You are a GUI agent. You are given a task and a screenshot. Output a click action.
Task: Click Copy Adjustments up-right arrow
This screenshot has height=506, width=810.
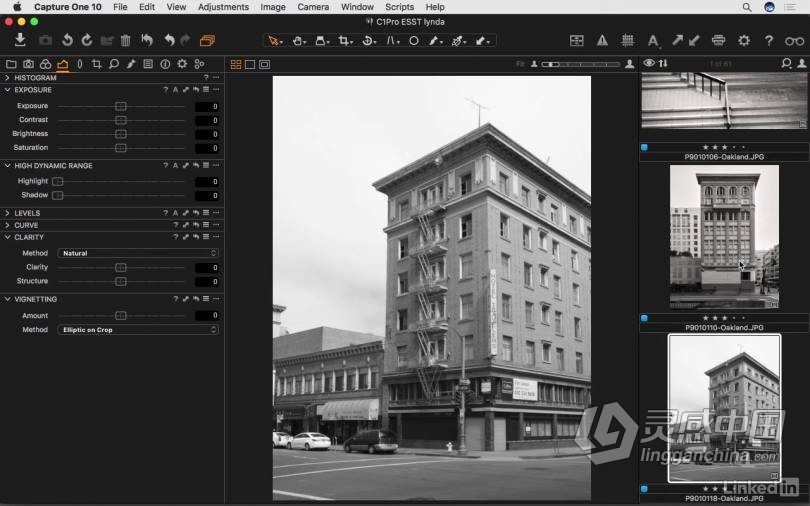[x=677, y=40]
